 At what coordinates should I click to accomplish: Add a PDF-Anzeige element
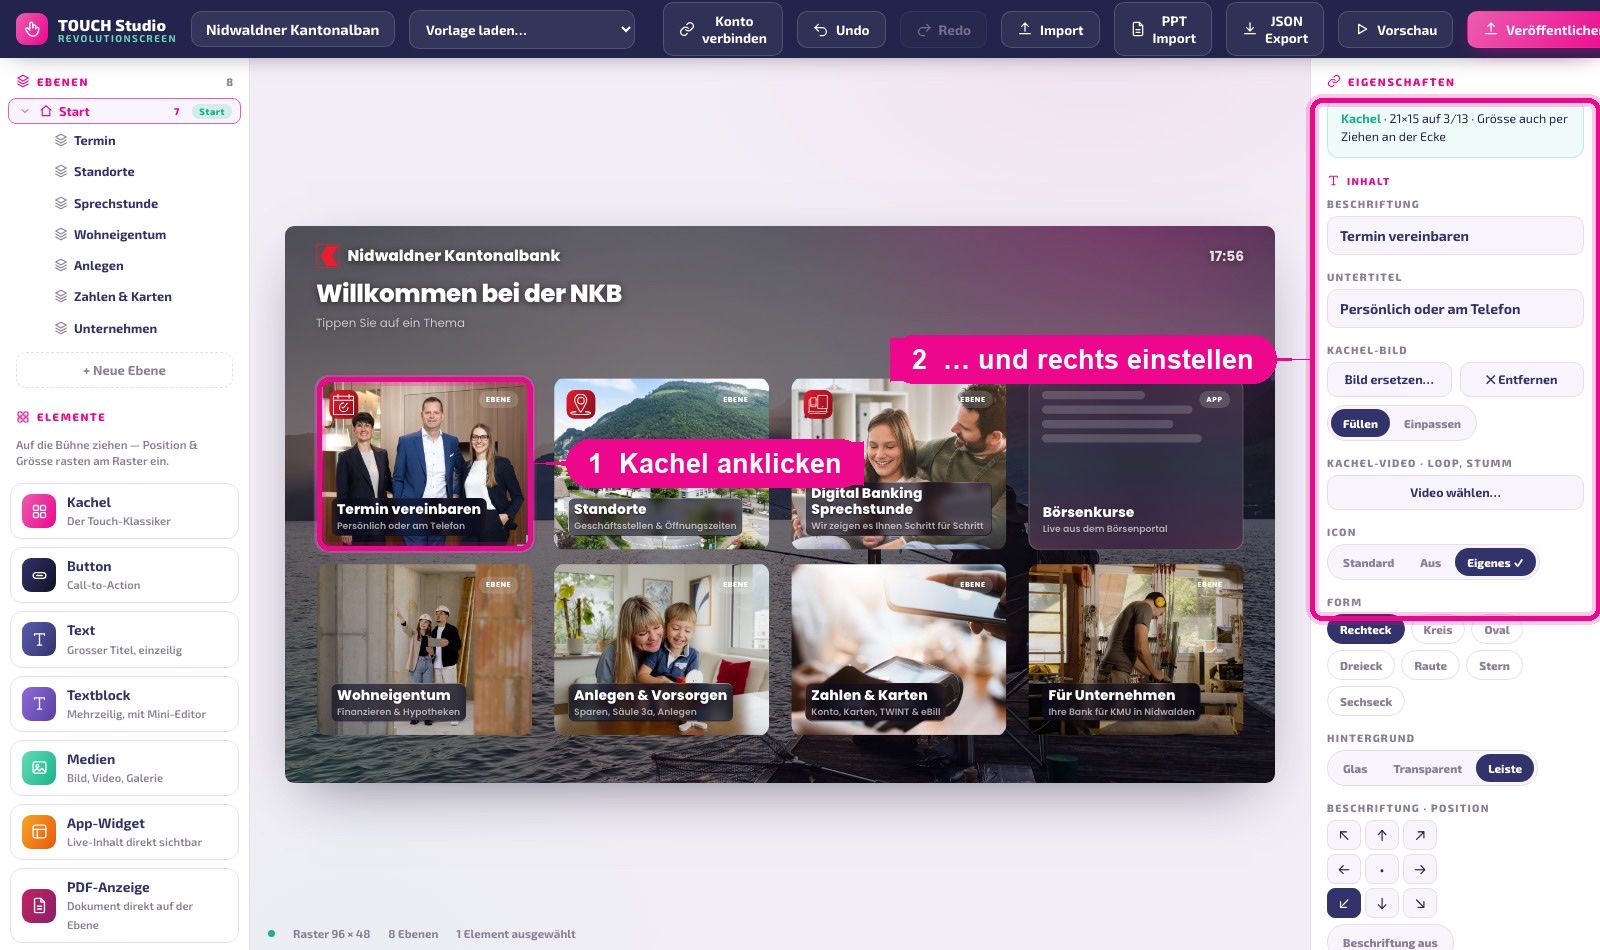[x=124, y=905]
